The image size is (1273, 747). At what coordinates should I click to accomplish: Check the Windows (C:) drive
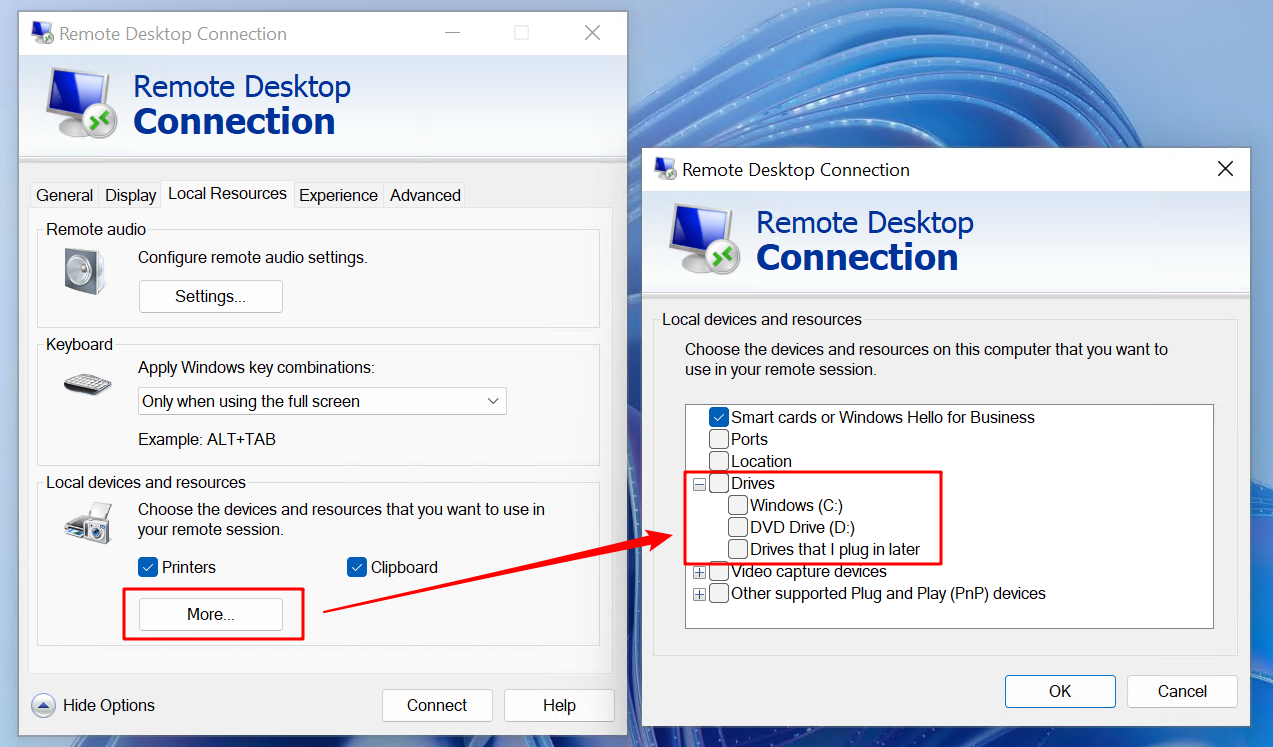[x=737, y=505]
